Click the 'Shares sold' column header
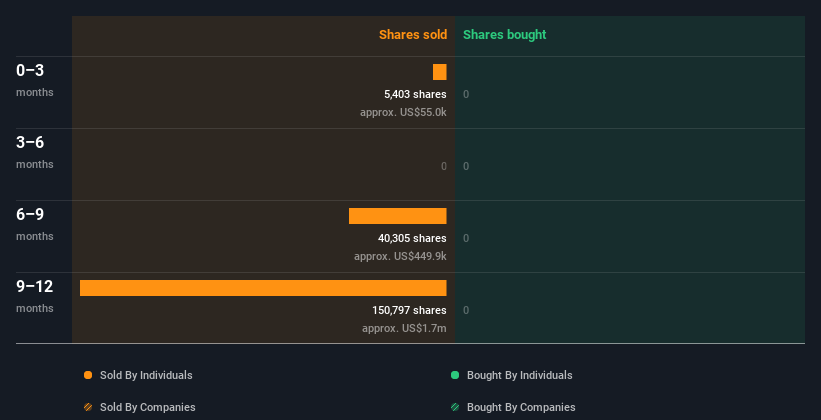The height and width of the screenshot is (420, 821). tap(413, 35)
